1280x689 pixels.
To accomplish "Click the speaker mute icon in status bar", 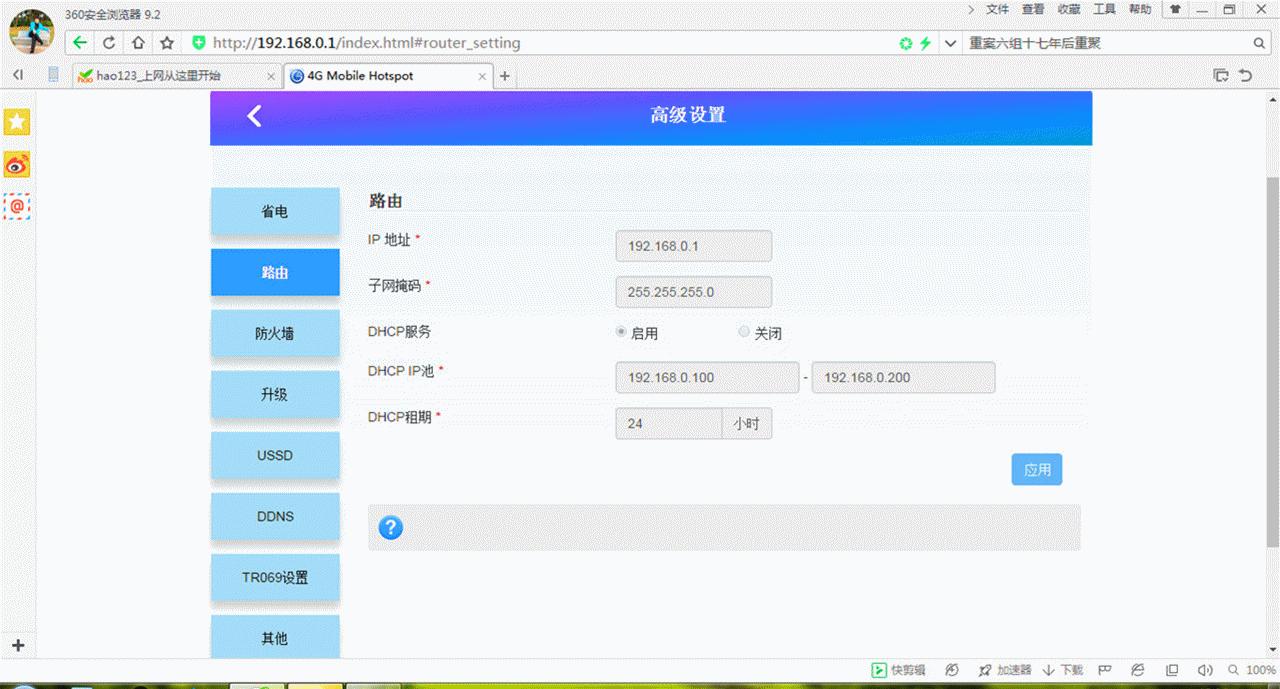I will coord(1204,670).
